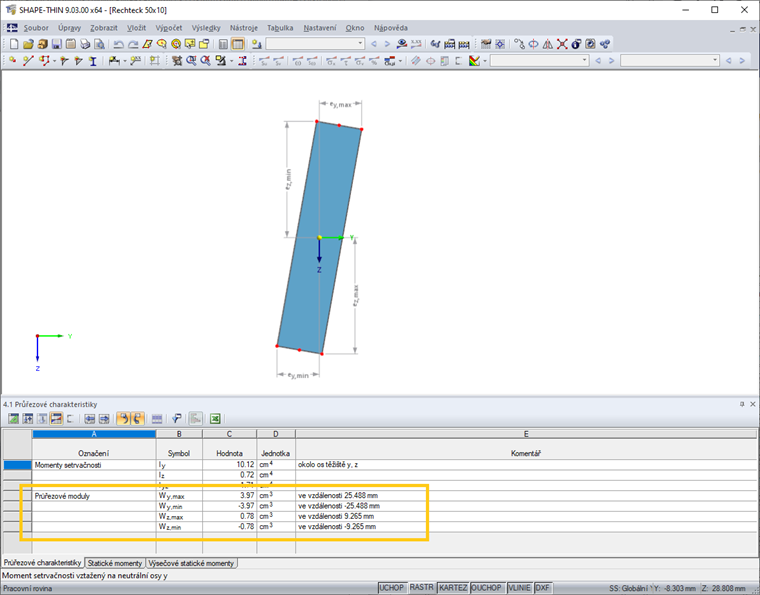Image resolution: width=760 pixels, height=595 pixels.
Task: Open the rightmost combo box in second toolbar
Action: 670,61
